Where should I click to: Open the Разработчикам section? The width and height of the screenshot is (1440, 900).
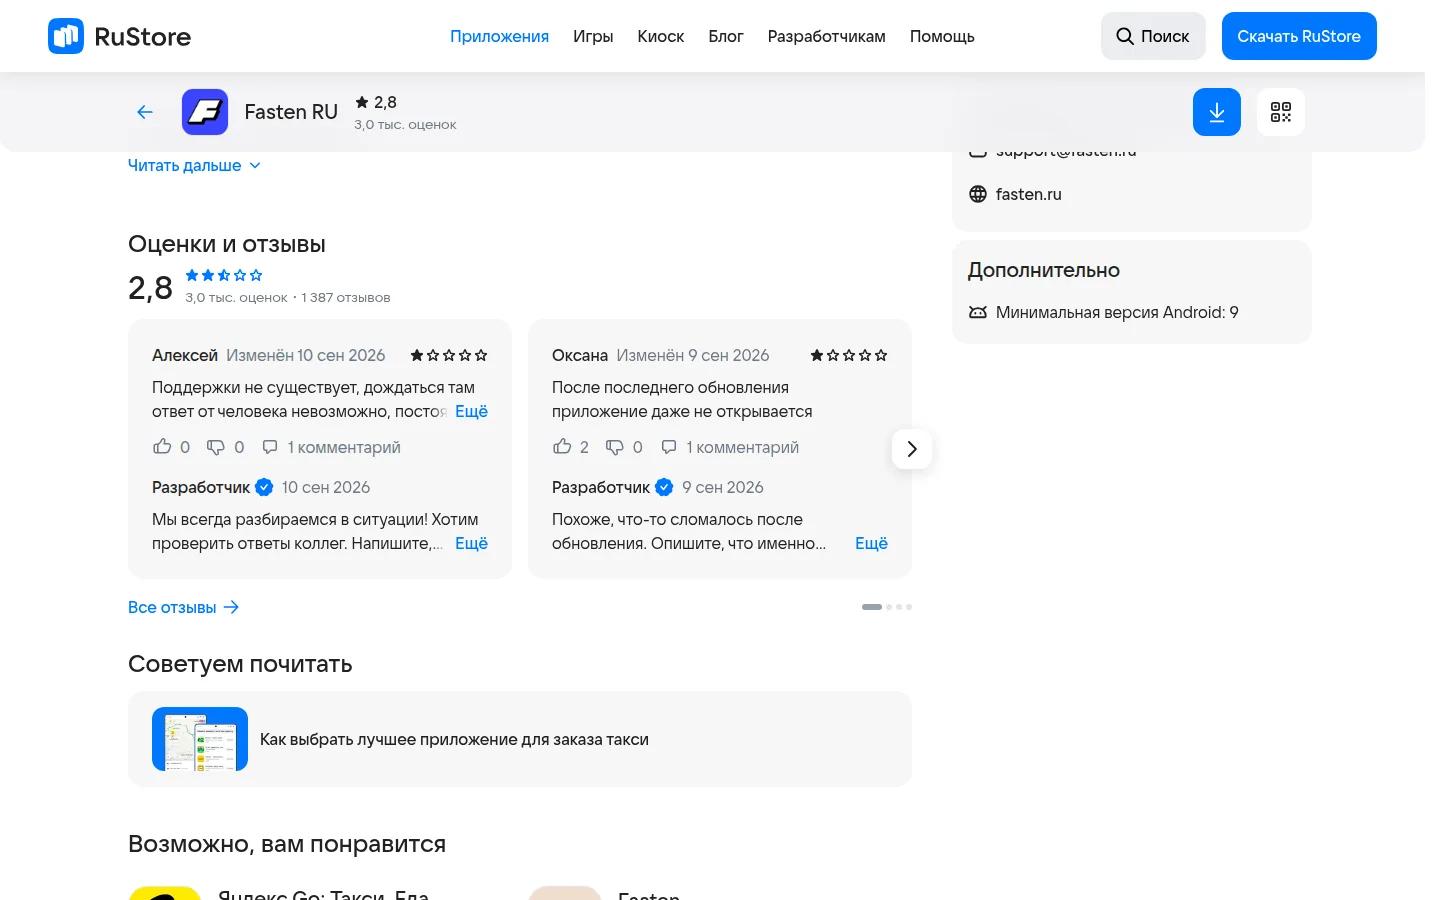coord(827,36)
